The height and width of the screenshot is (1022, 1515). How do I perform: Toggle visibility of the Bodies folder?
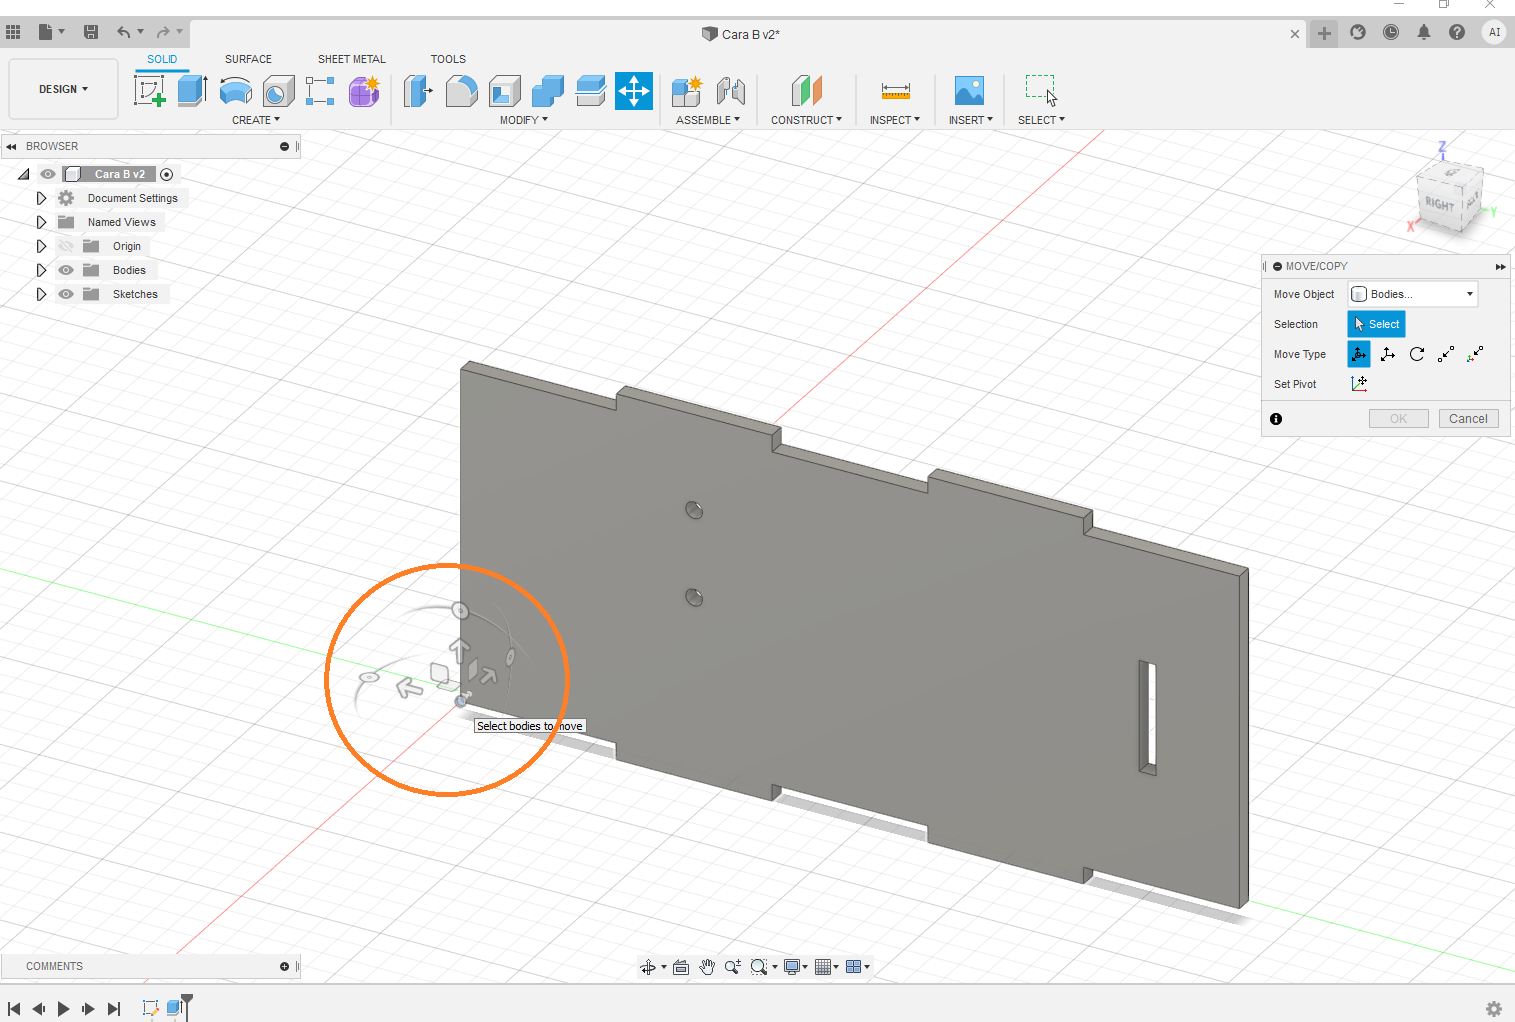pos(66,270)
